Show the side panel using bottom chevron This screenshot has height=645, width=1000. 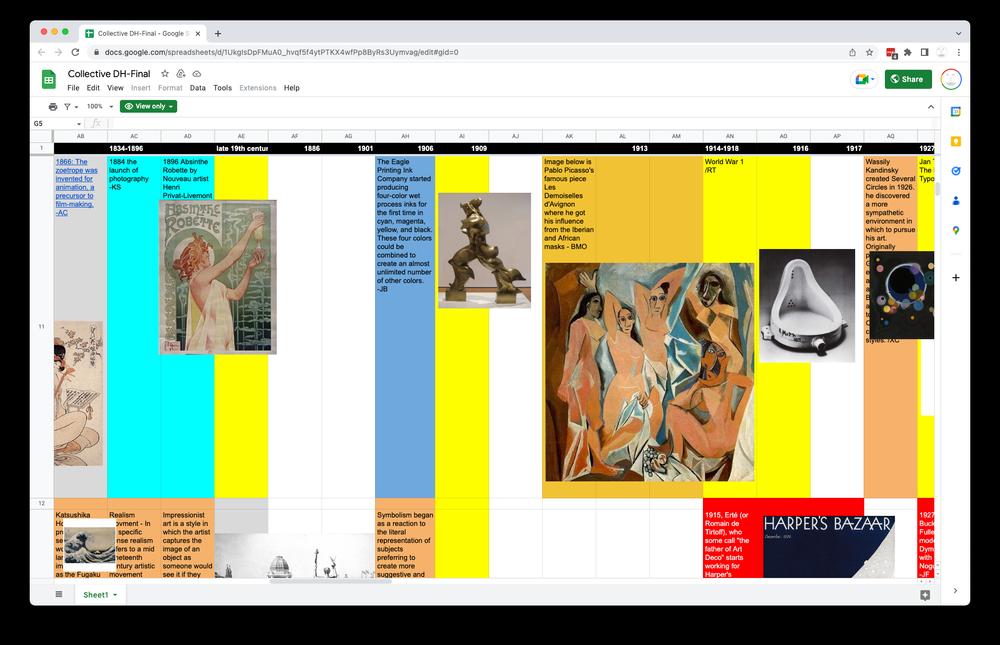point(955,591)
